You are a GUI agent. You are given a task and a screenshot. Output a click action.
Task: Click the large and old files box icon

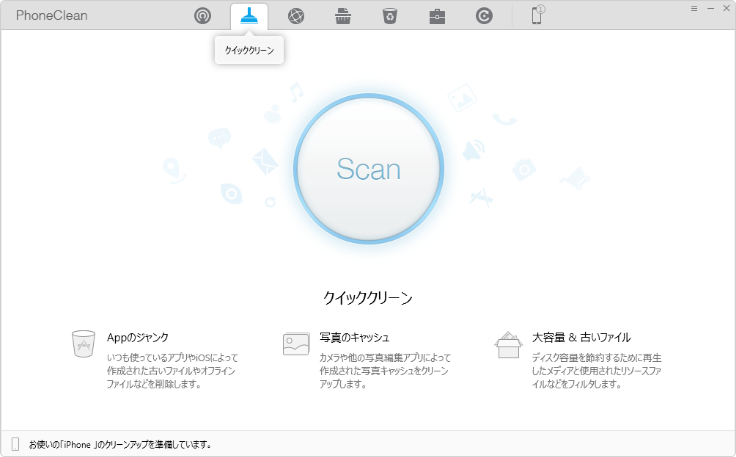(508, 345)
